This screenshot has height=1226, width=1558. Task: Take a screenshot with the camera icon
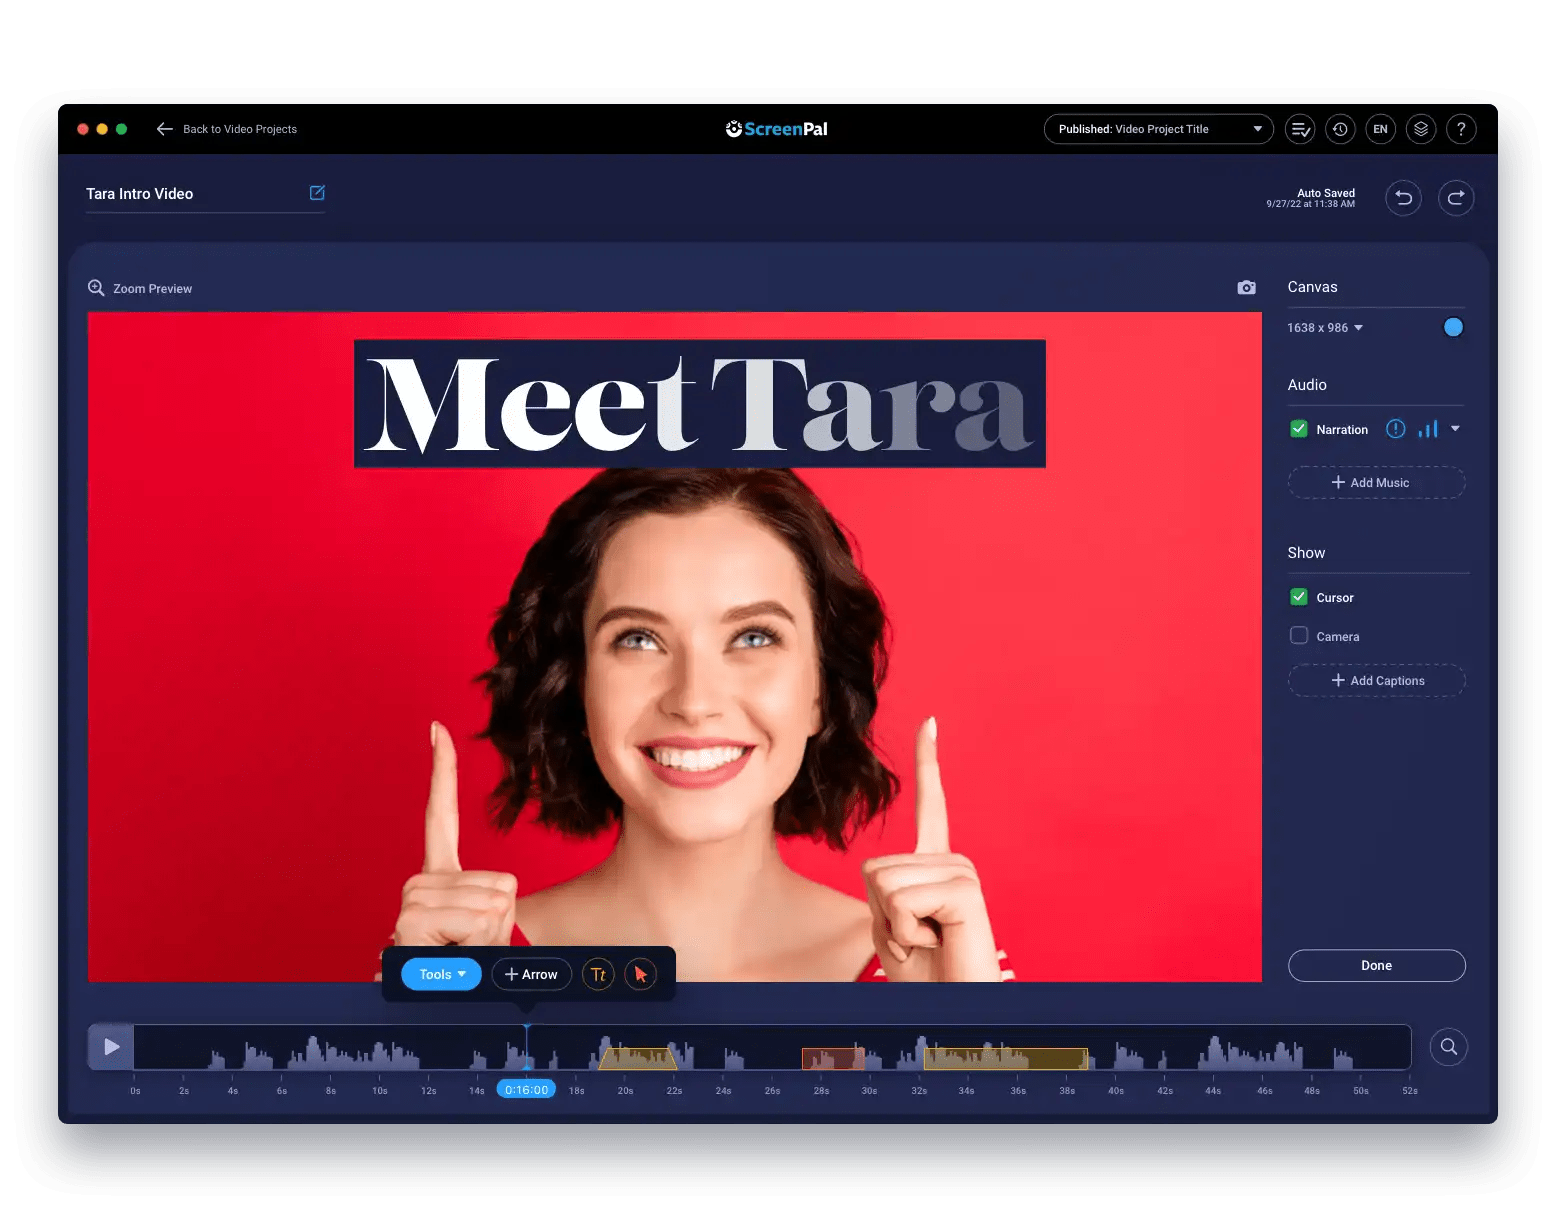pyautogui.click(x=1246, y=287)
